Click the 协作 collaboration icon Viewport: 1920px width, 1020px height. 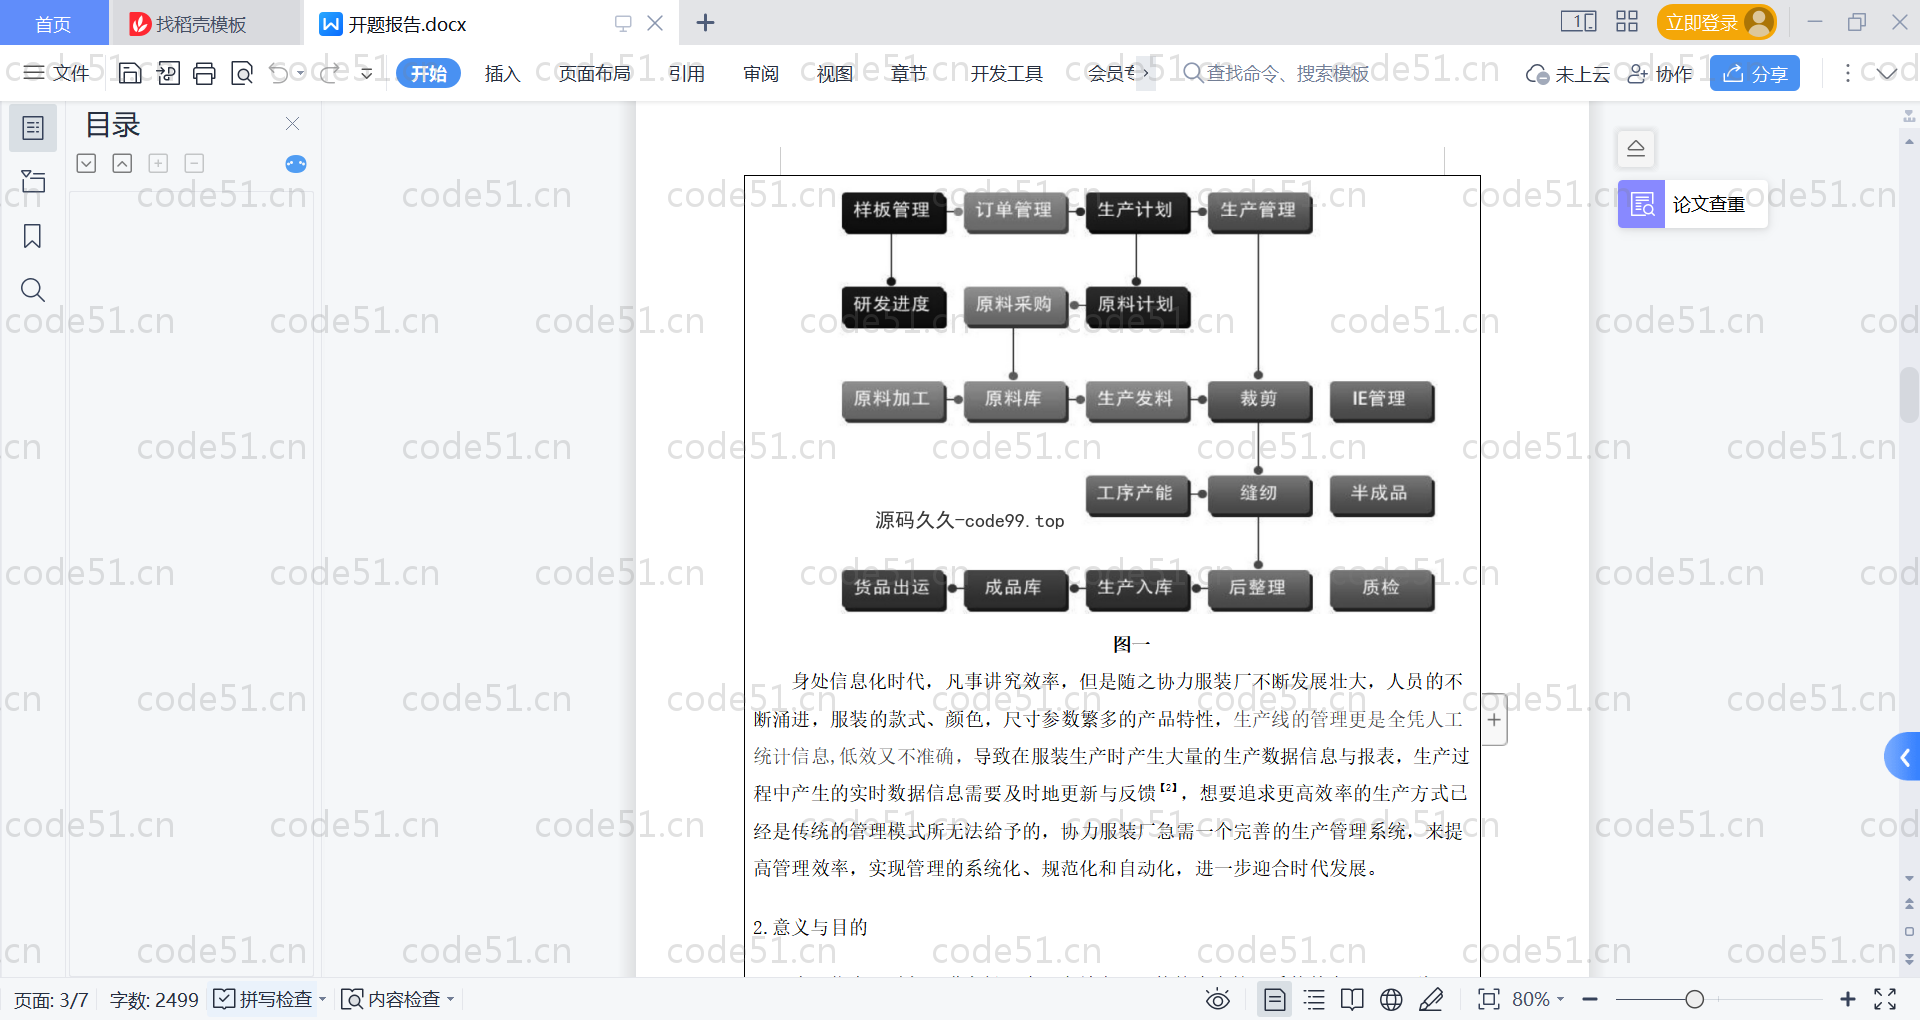tap(1660, 74)
